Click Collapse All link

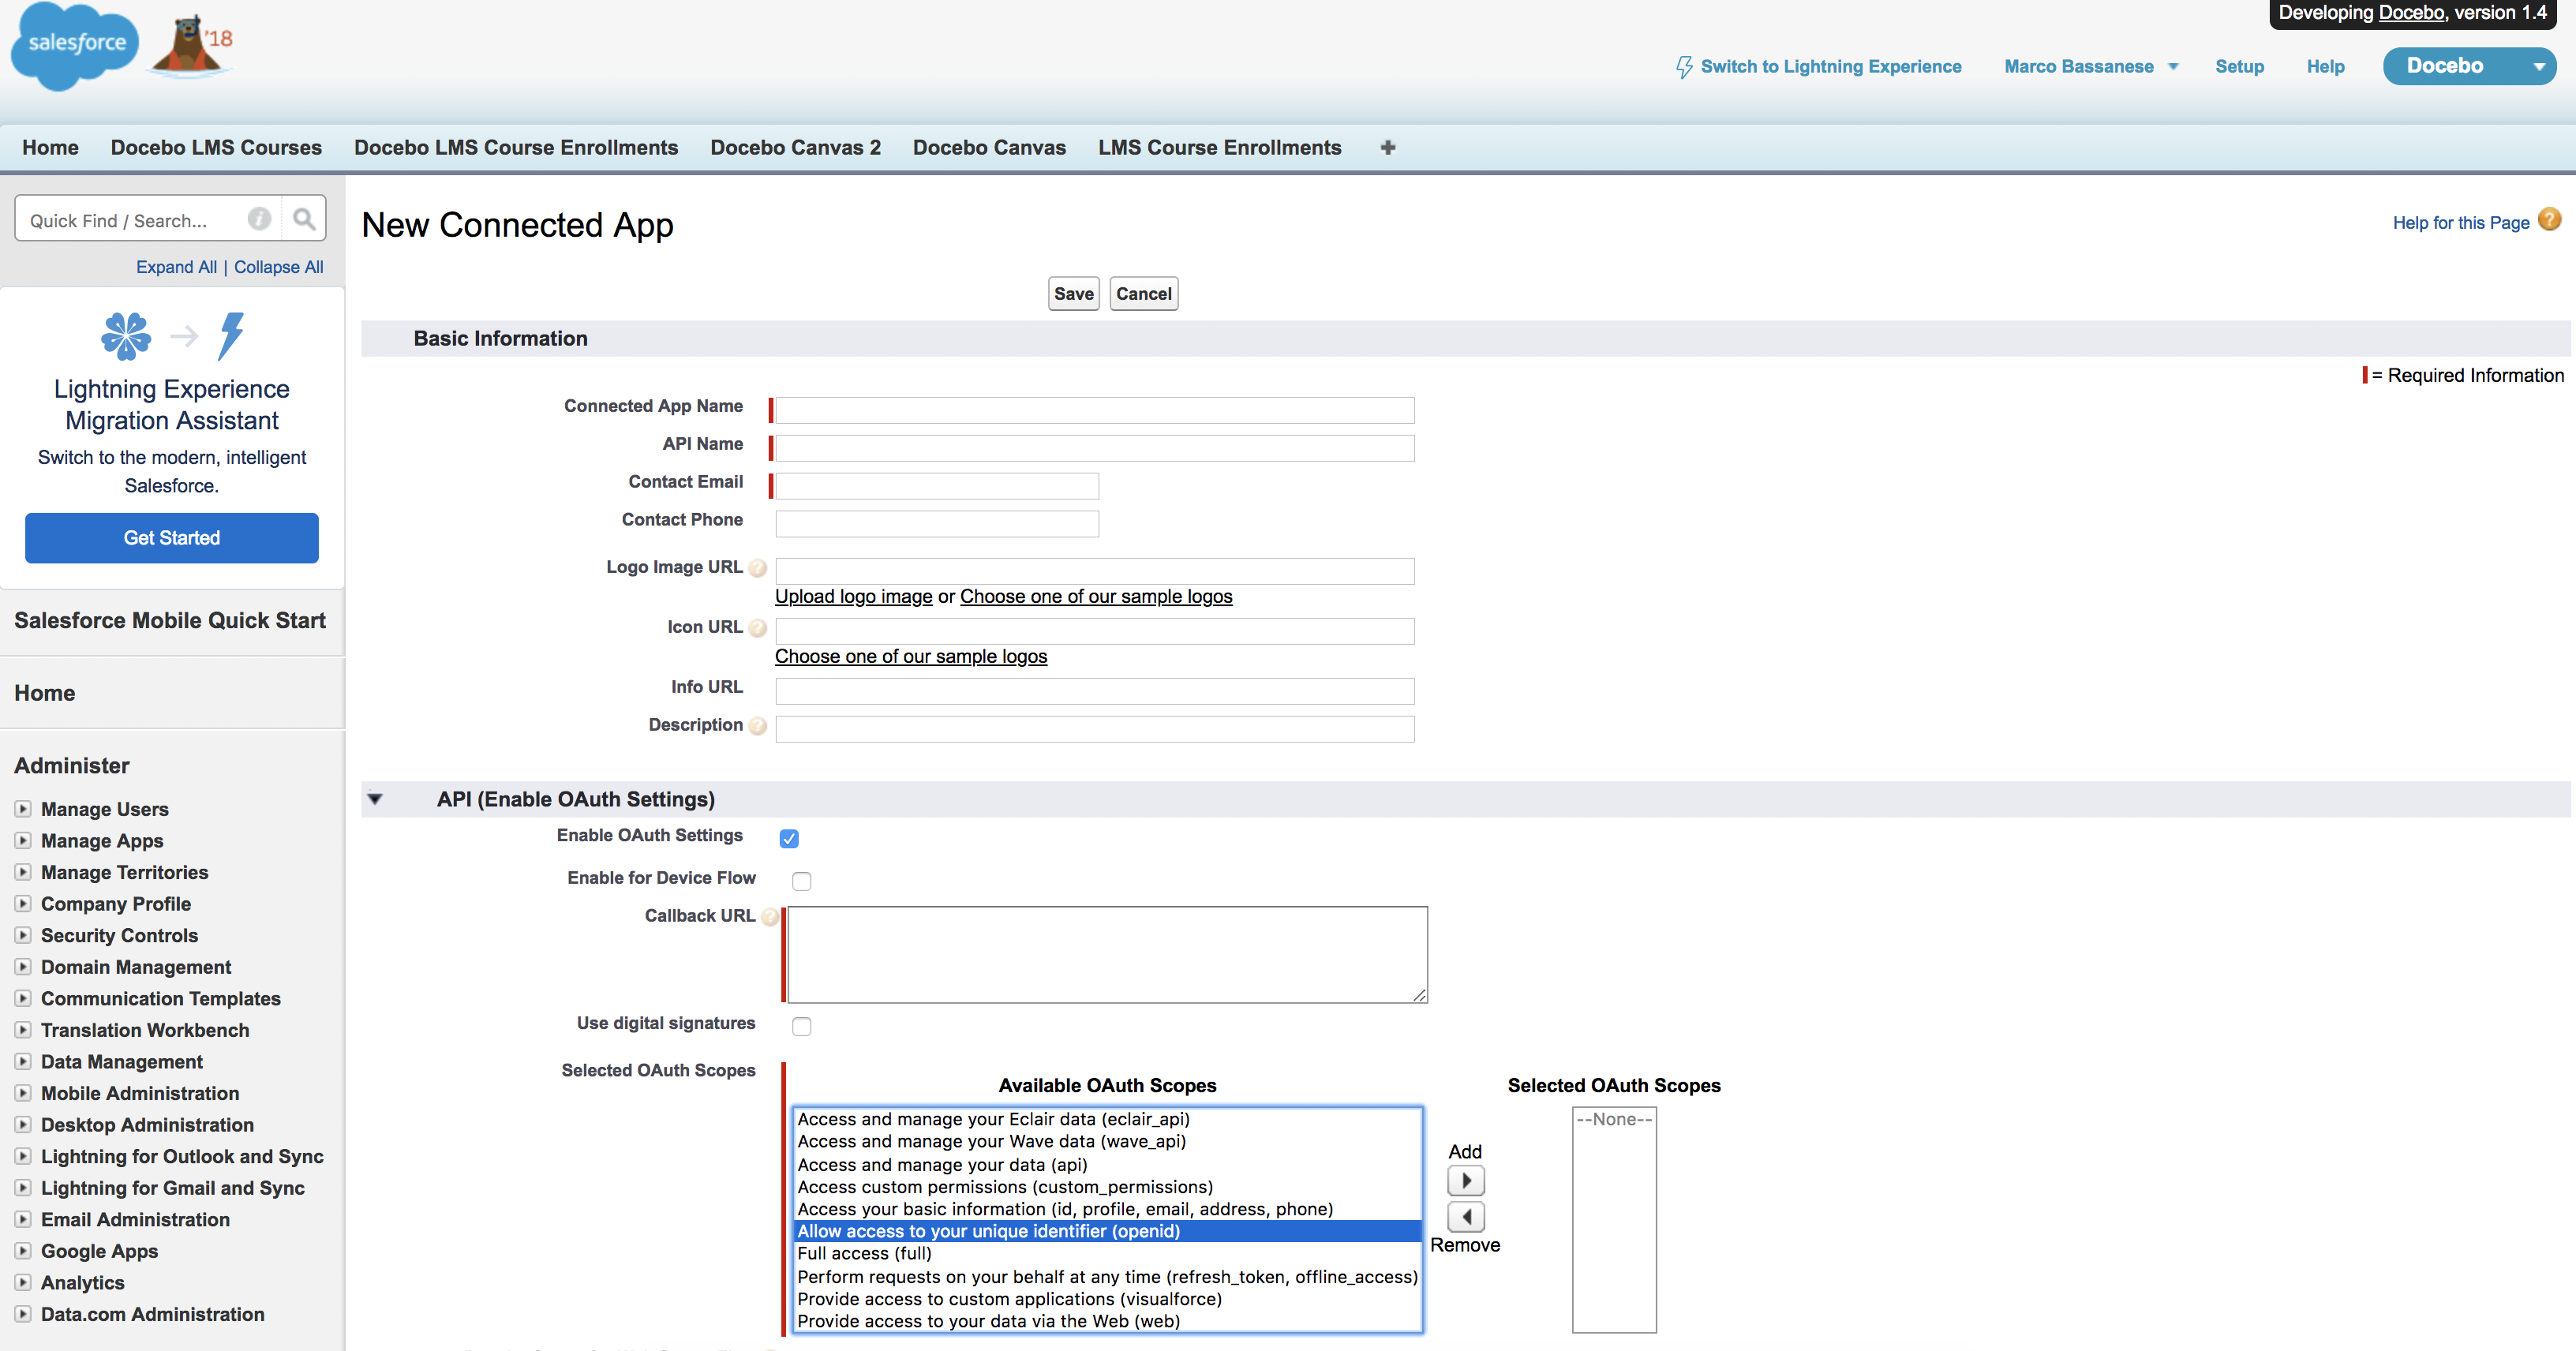pos(279,267)
